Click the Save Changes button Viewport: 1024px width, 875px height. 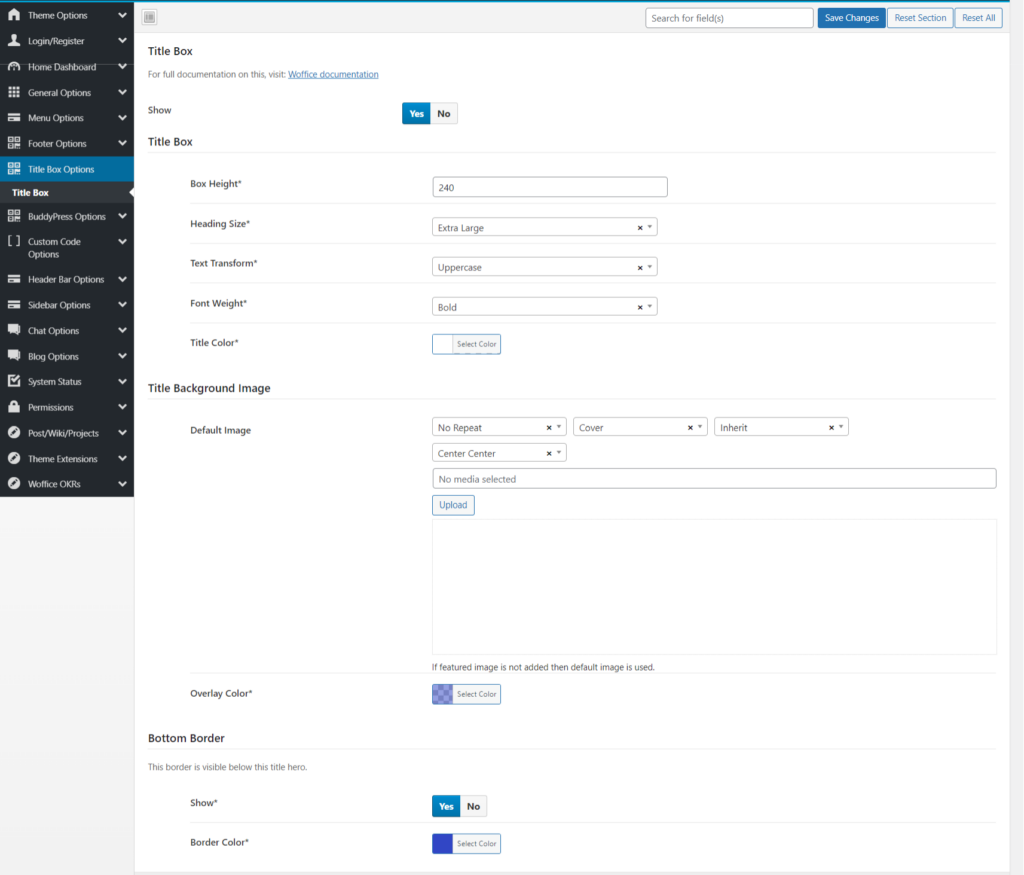click(851, 18)
